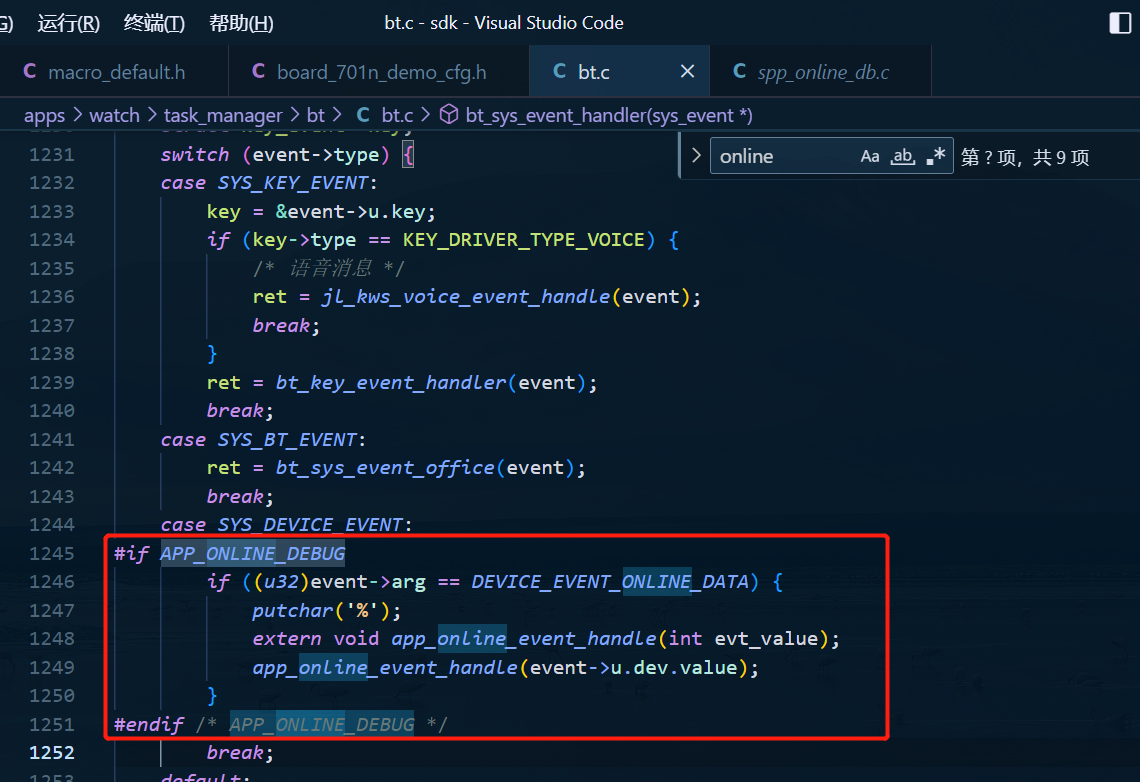Open the spp_online_db.c tab
The image size is (1140, 782).
tap(823, 72)
